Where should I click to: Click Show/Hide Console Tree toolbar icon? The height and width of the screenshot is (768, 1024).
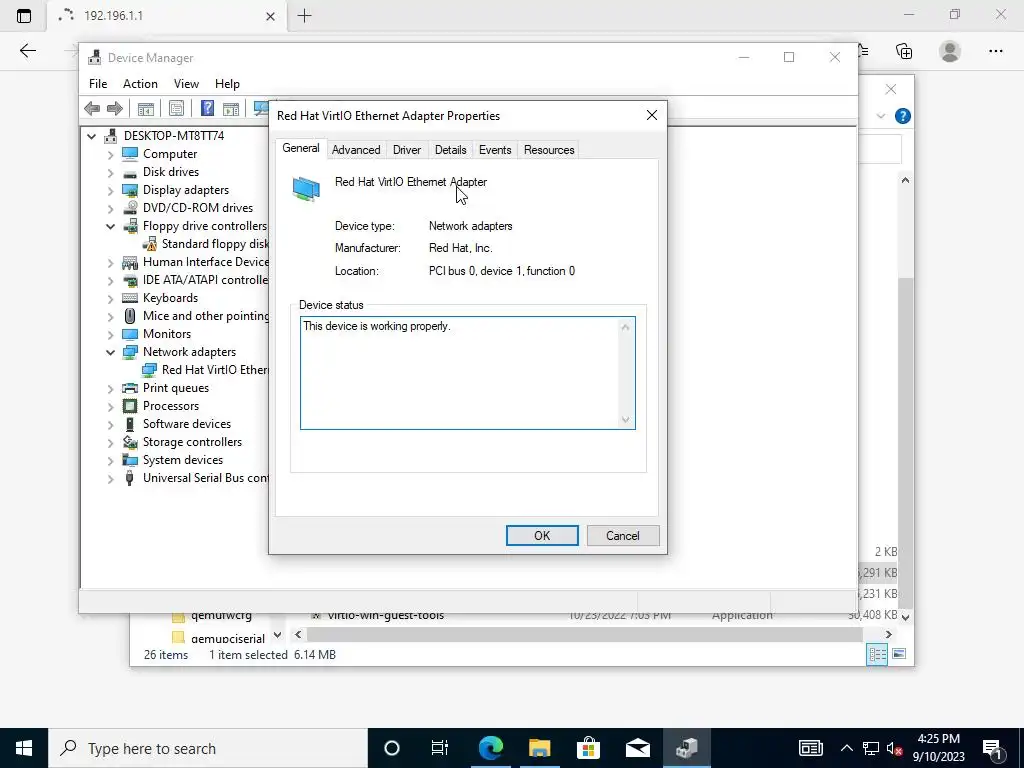coord(146,108)
